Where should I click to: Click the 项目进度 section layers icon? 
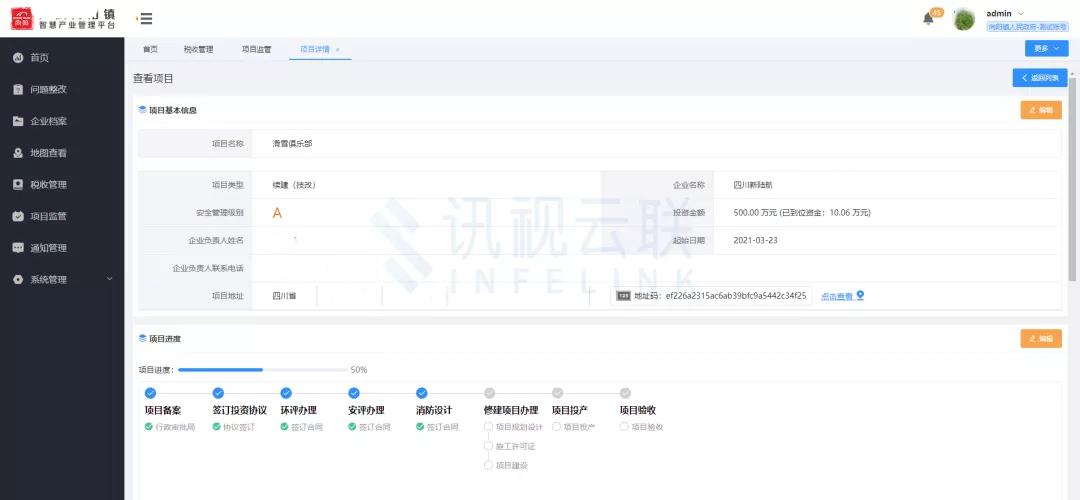pos(143,339)
